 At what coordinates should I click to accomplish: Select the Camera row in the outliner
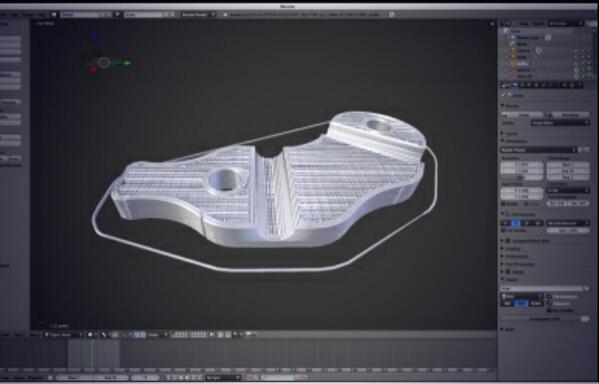(523, 50)
